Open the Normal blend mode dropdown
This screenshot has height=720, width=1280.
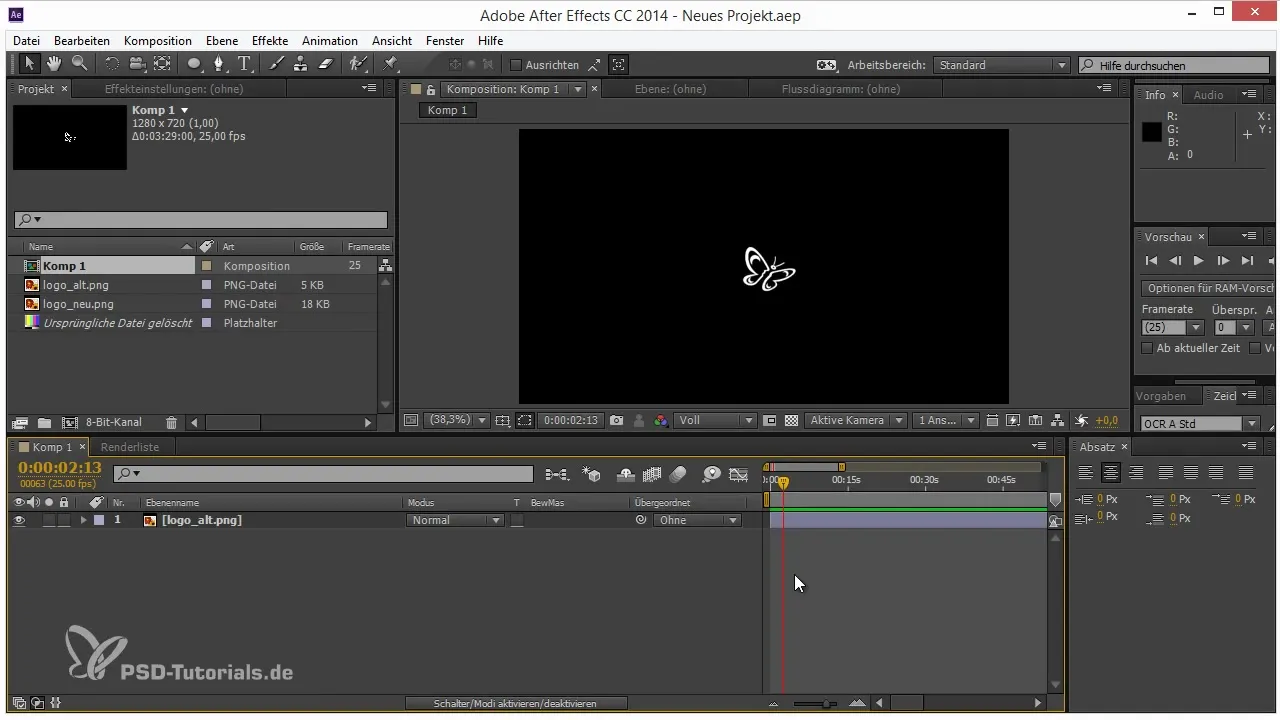[455, 520]
